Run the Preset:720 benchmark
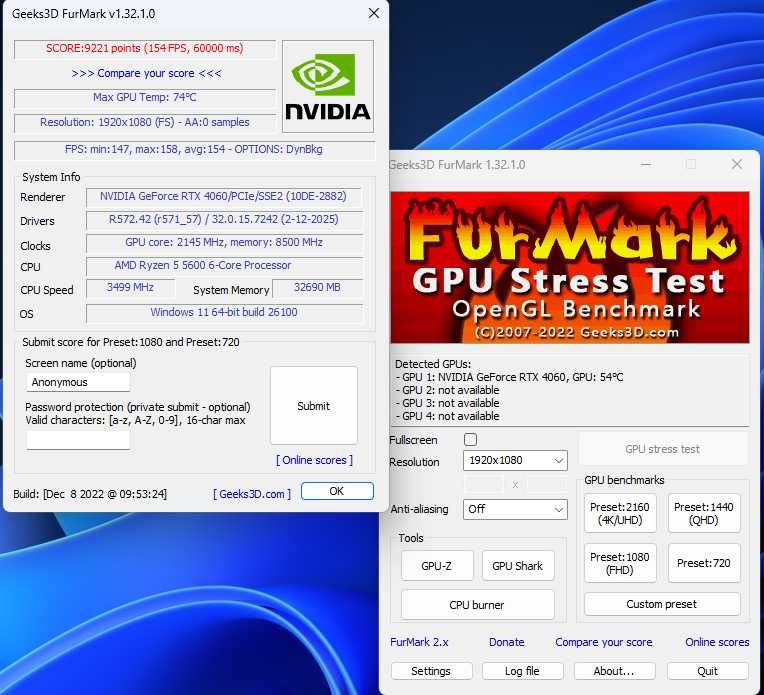This screenshot has width=764, height=695. tap(704, 563)
